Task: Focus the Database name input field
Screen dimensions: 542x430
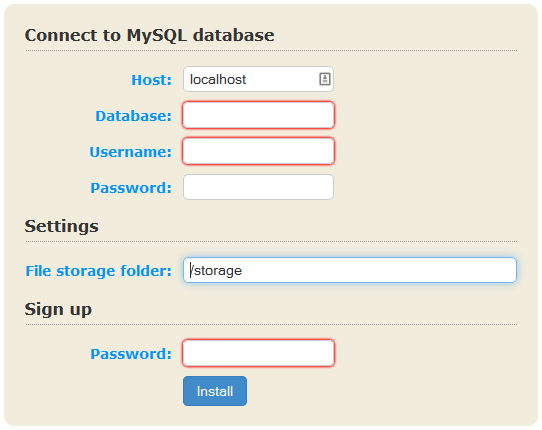Action: pos(258,115)
